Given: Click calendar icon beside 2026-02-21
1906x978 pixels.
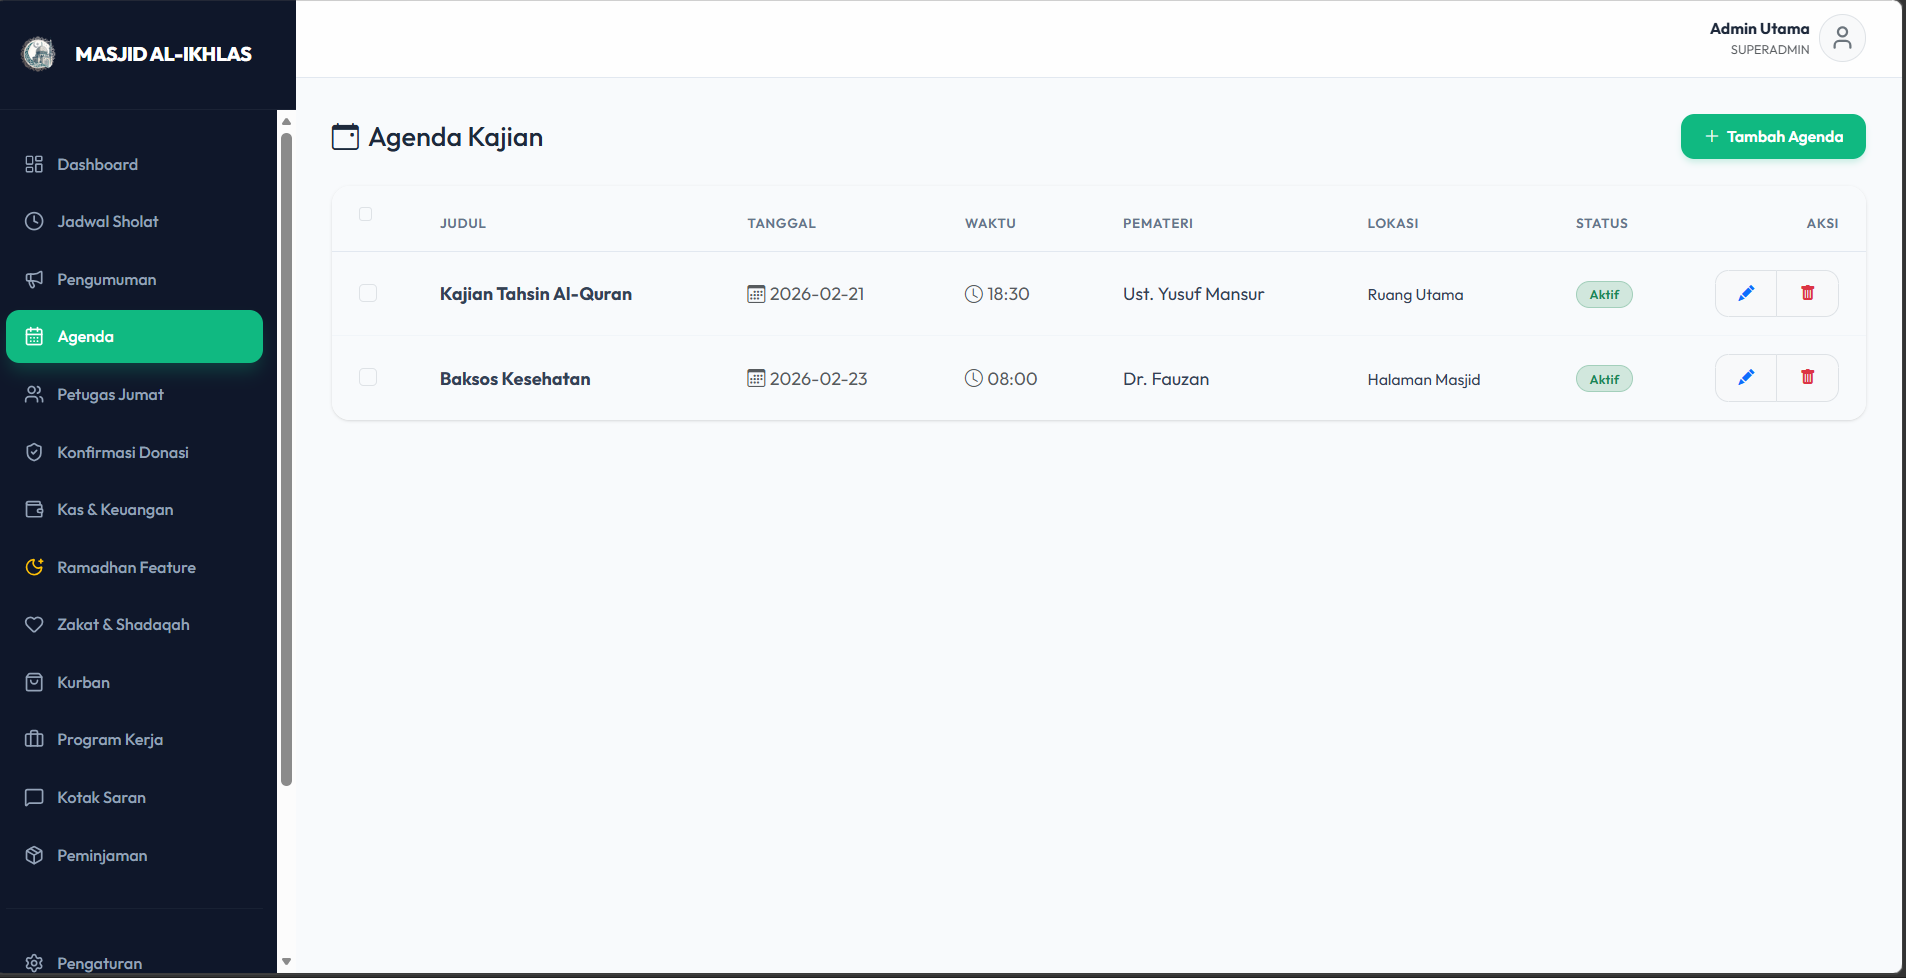Looking at the screenshot, I should point(756,294).
